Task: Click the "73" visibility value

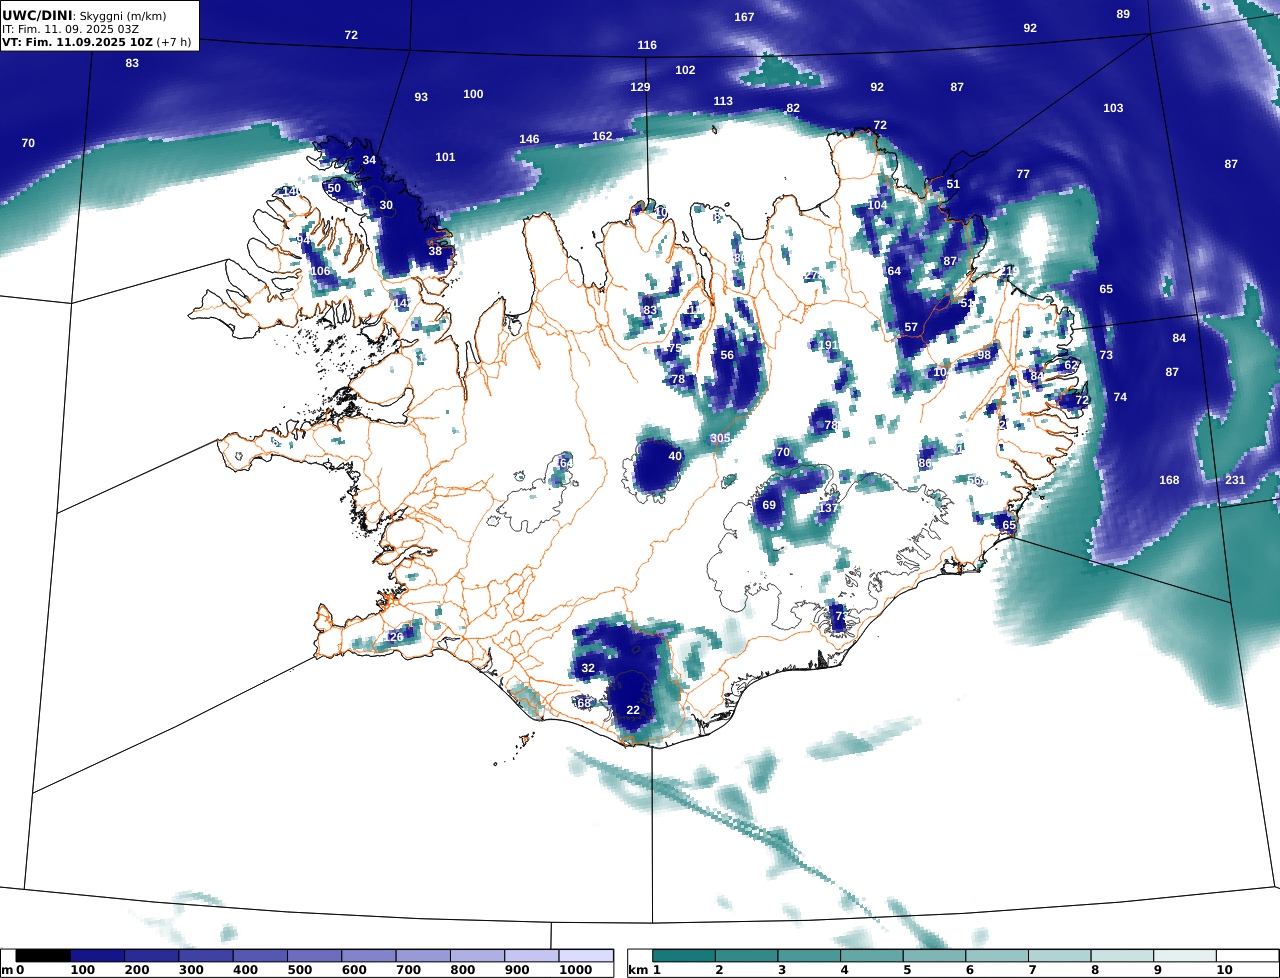Action: (1106, 355)
